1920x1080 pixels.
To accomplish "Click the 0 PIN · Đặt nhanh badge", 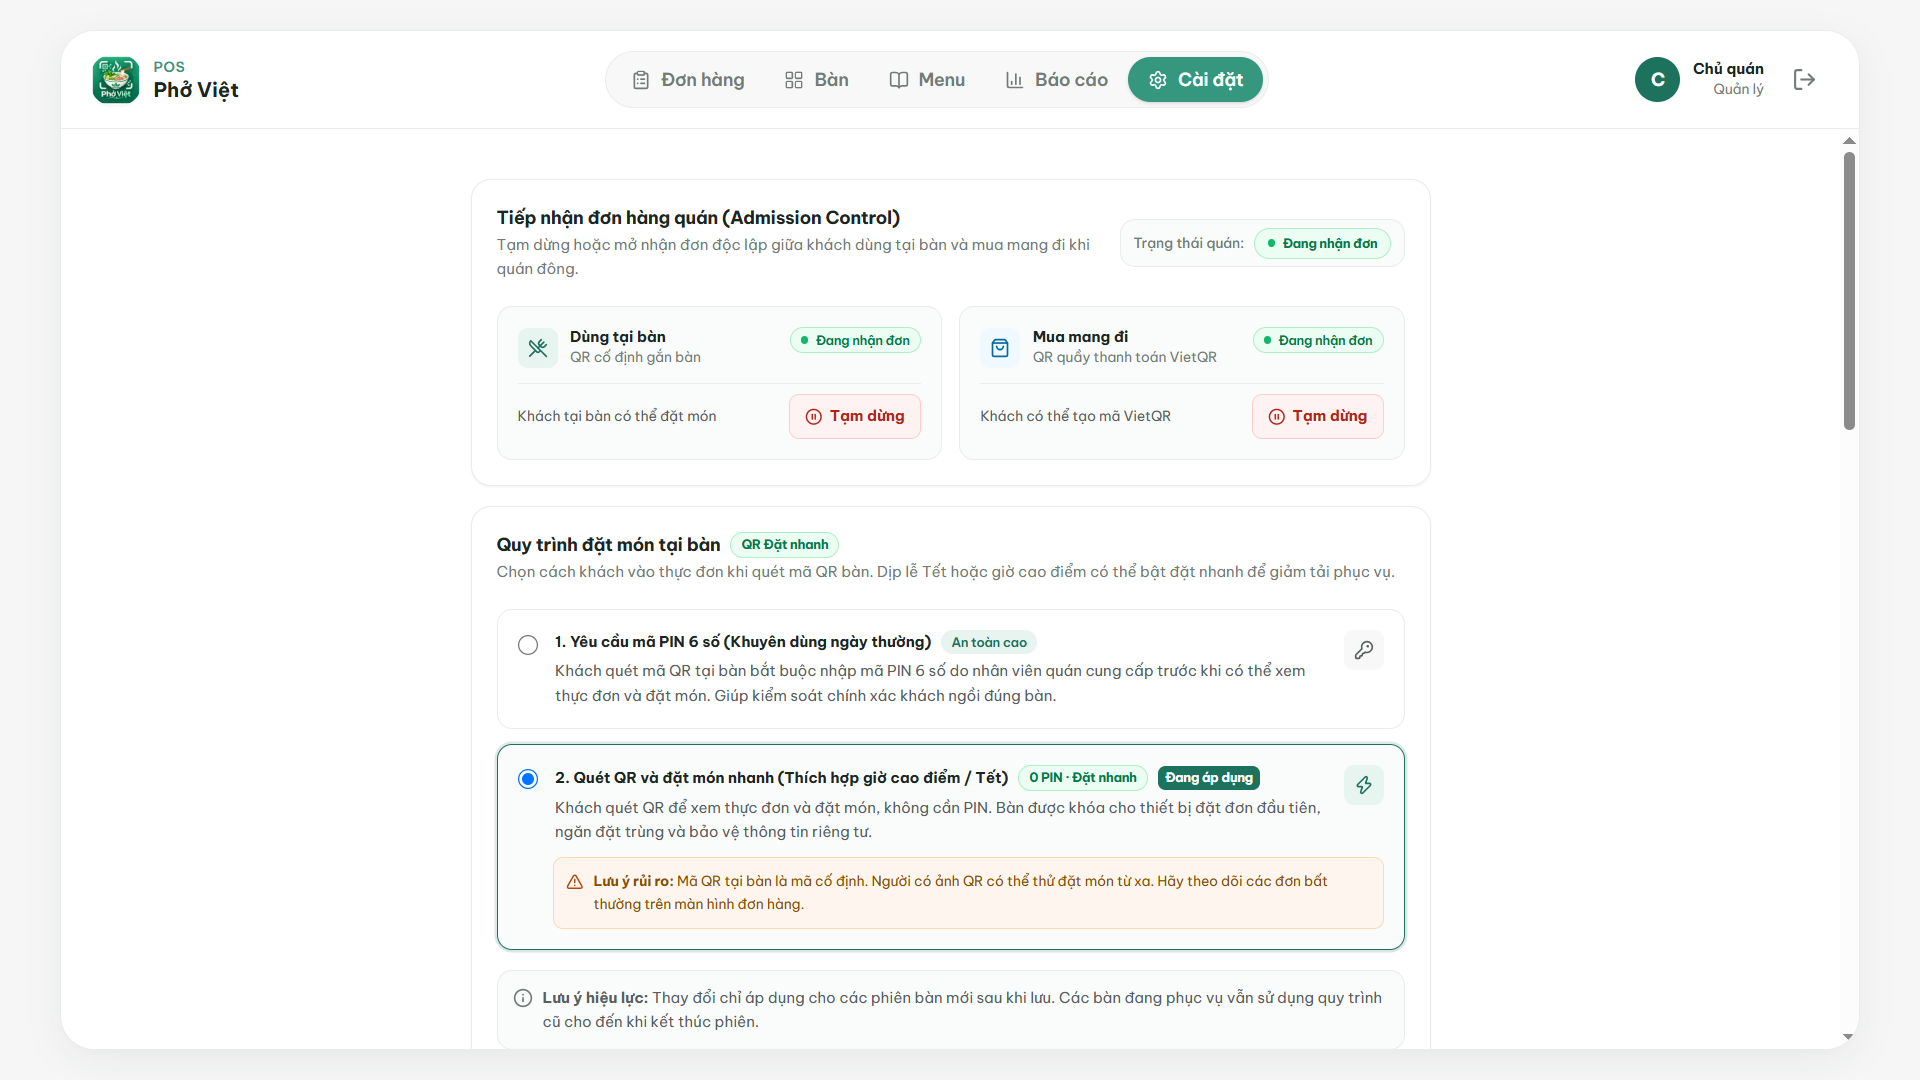I will click(1083, 778).
